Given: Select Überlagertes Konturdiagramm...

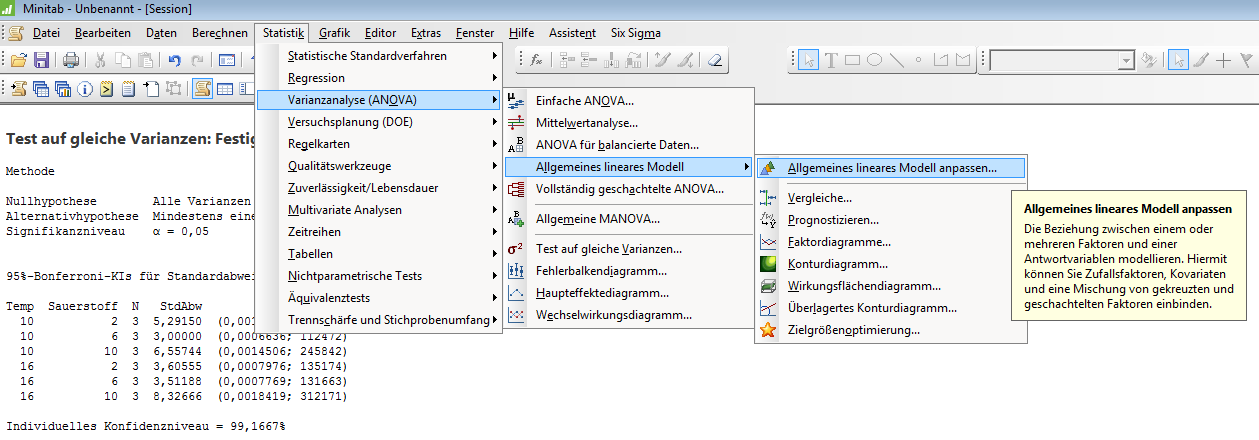Looking at the screenshot, I should pyautogui.click(x=891, y=308).
